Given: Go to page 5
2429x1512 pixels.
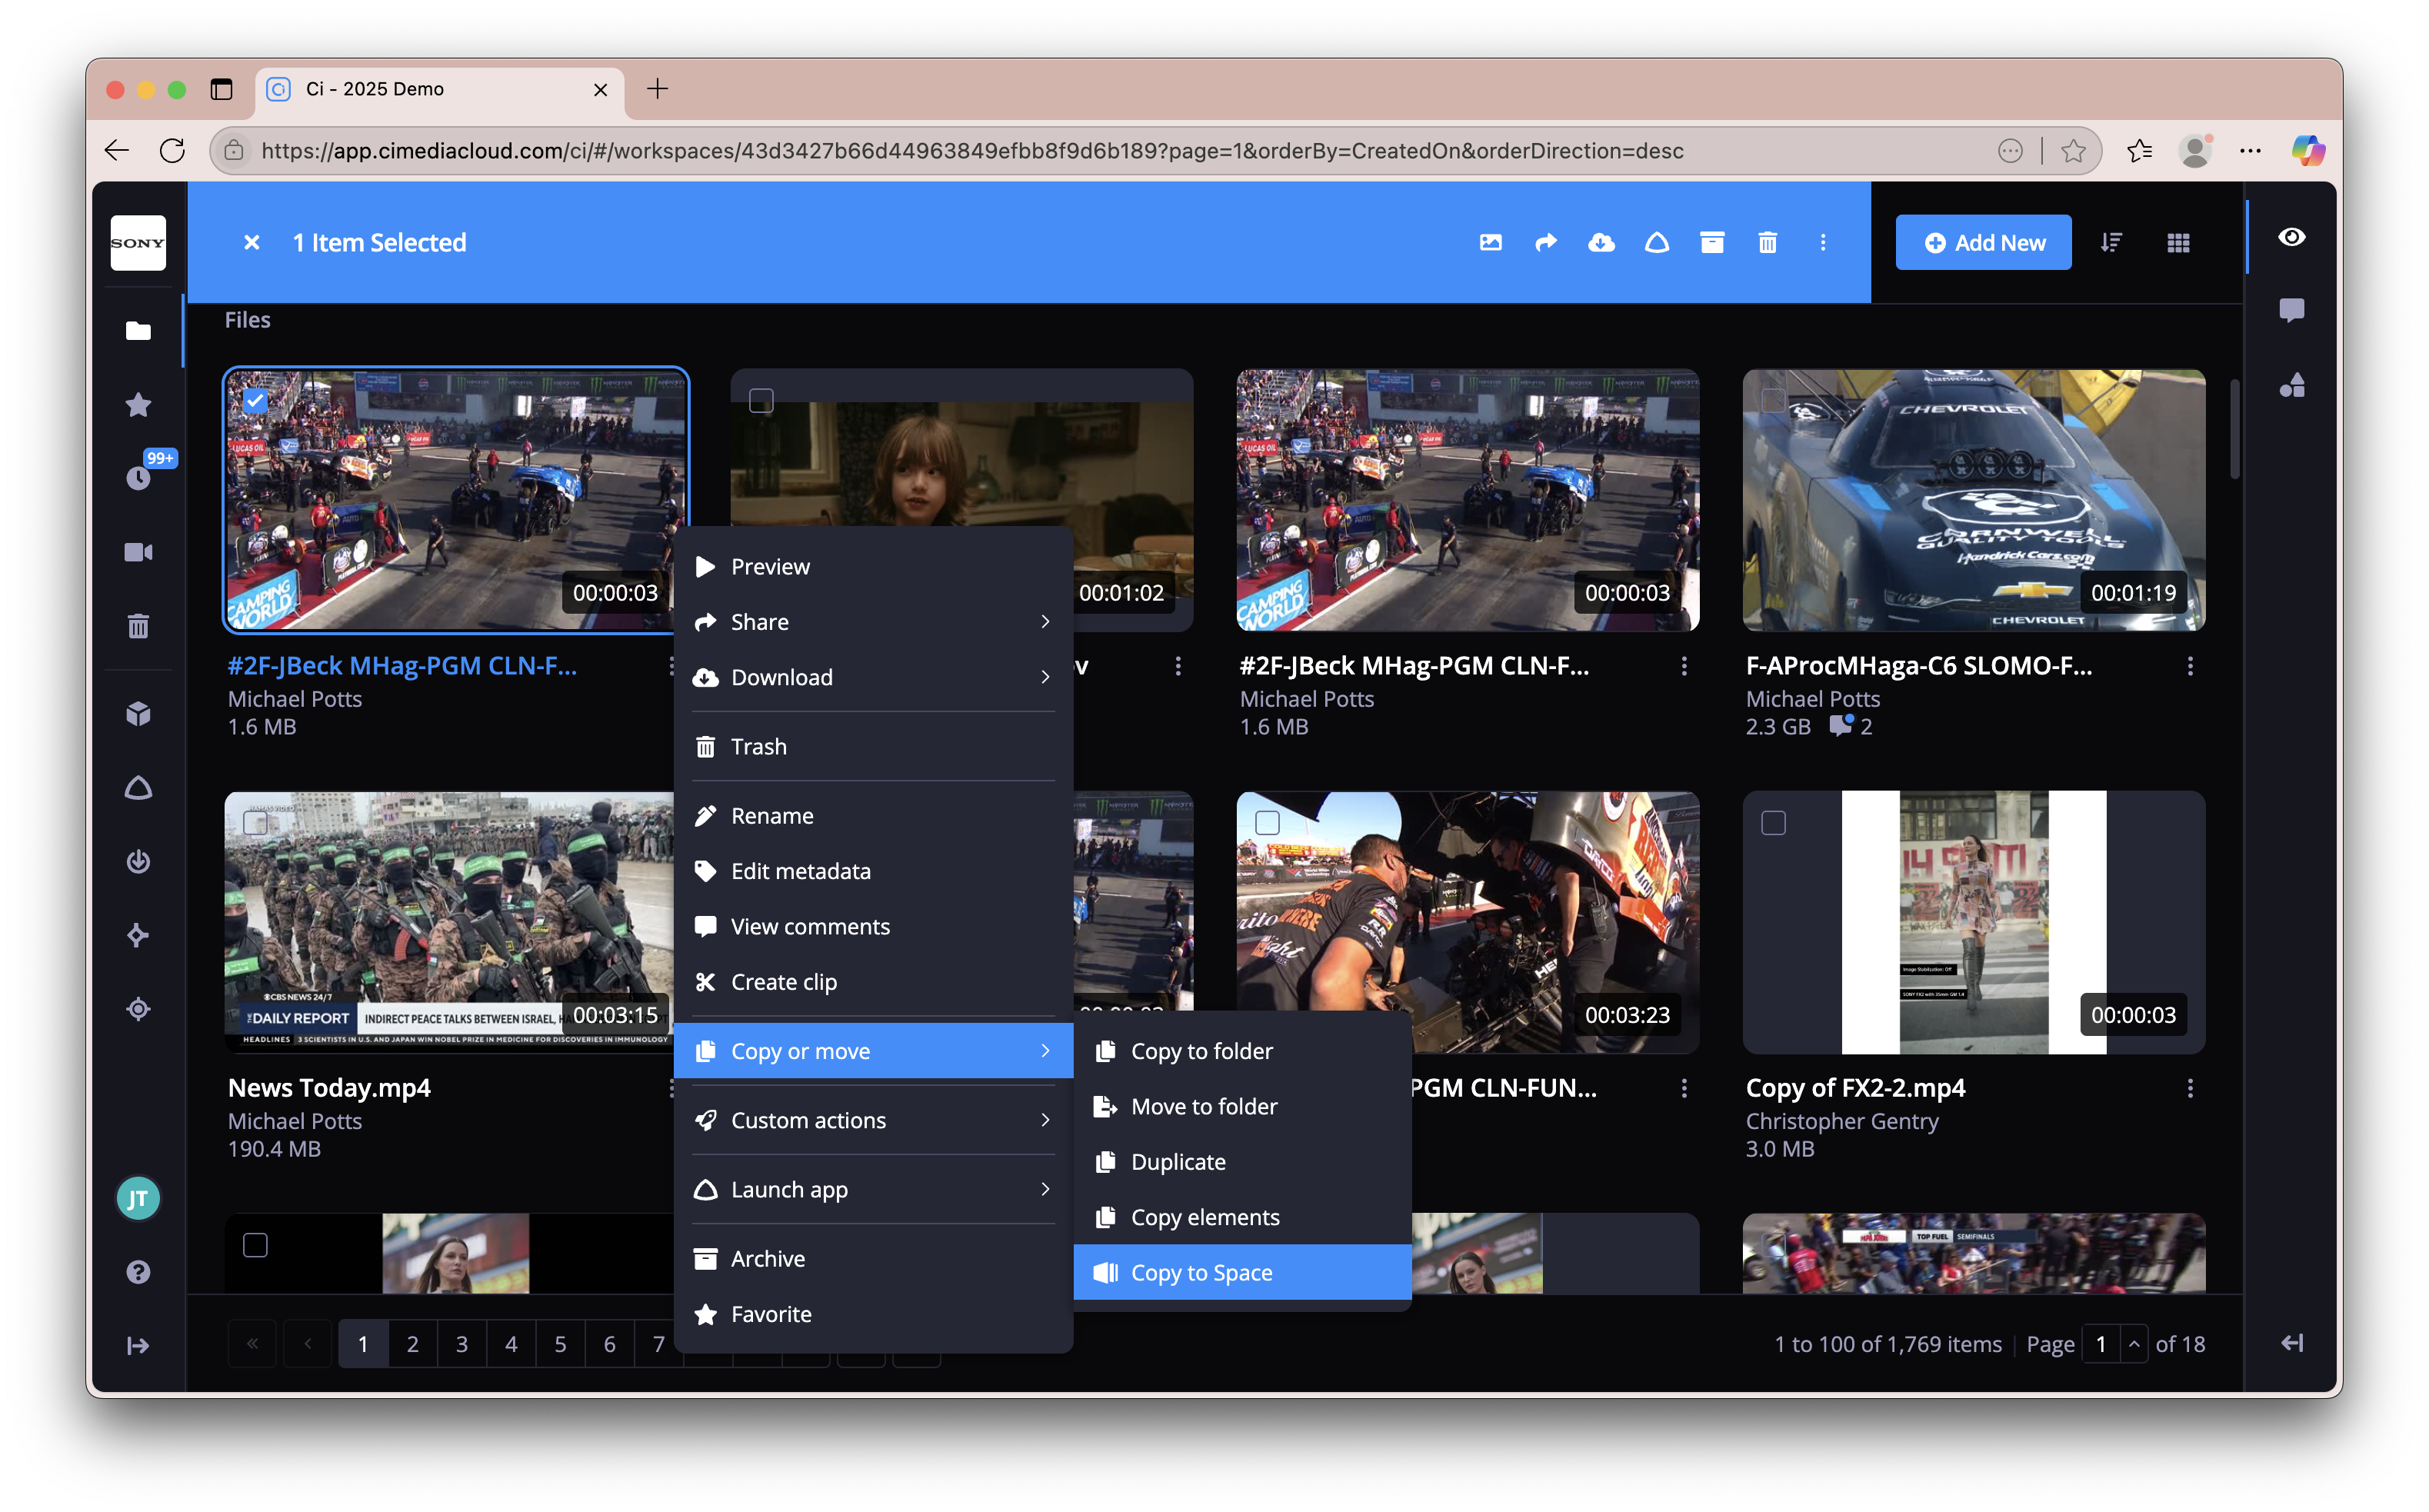Looking at the screenshot, I should tap(560, 1344).
